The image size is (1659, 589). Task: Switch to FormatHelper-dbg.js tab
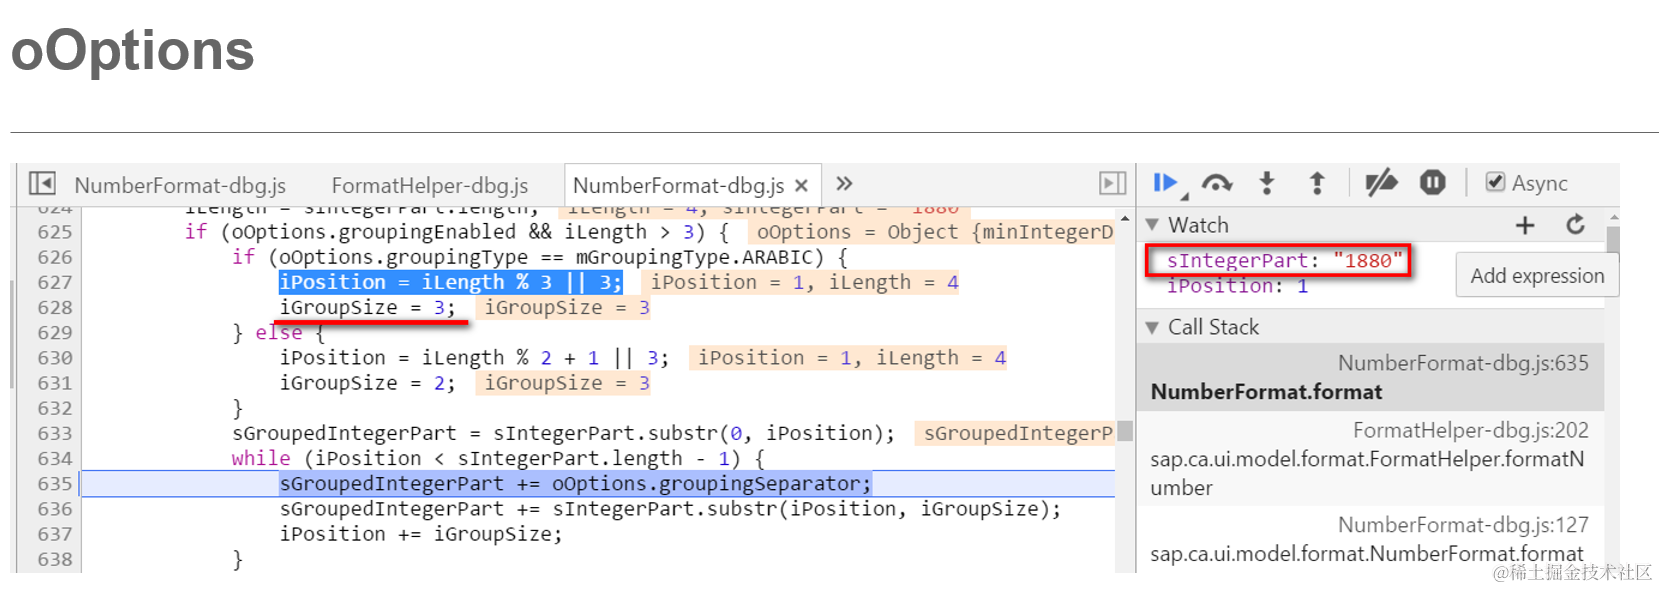[430, 185]
